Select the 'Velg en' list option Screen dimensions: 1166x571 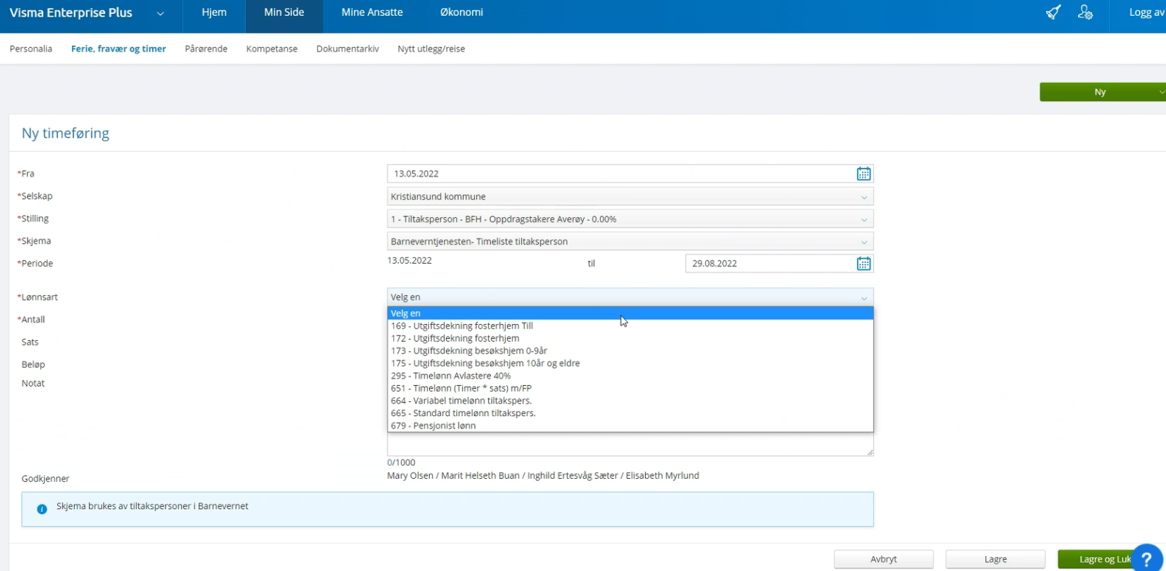[630, 313]
